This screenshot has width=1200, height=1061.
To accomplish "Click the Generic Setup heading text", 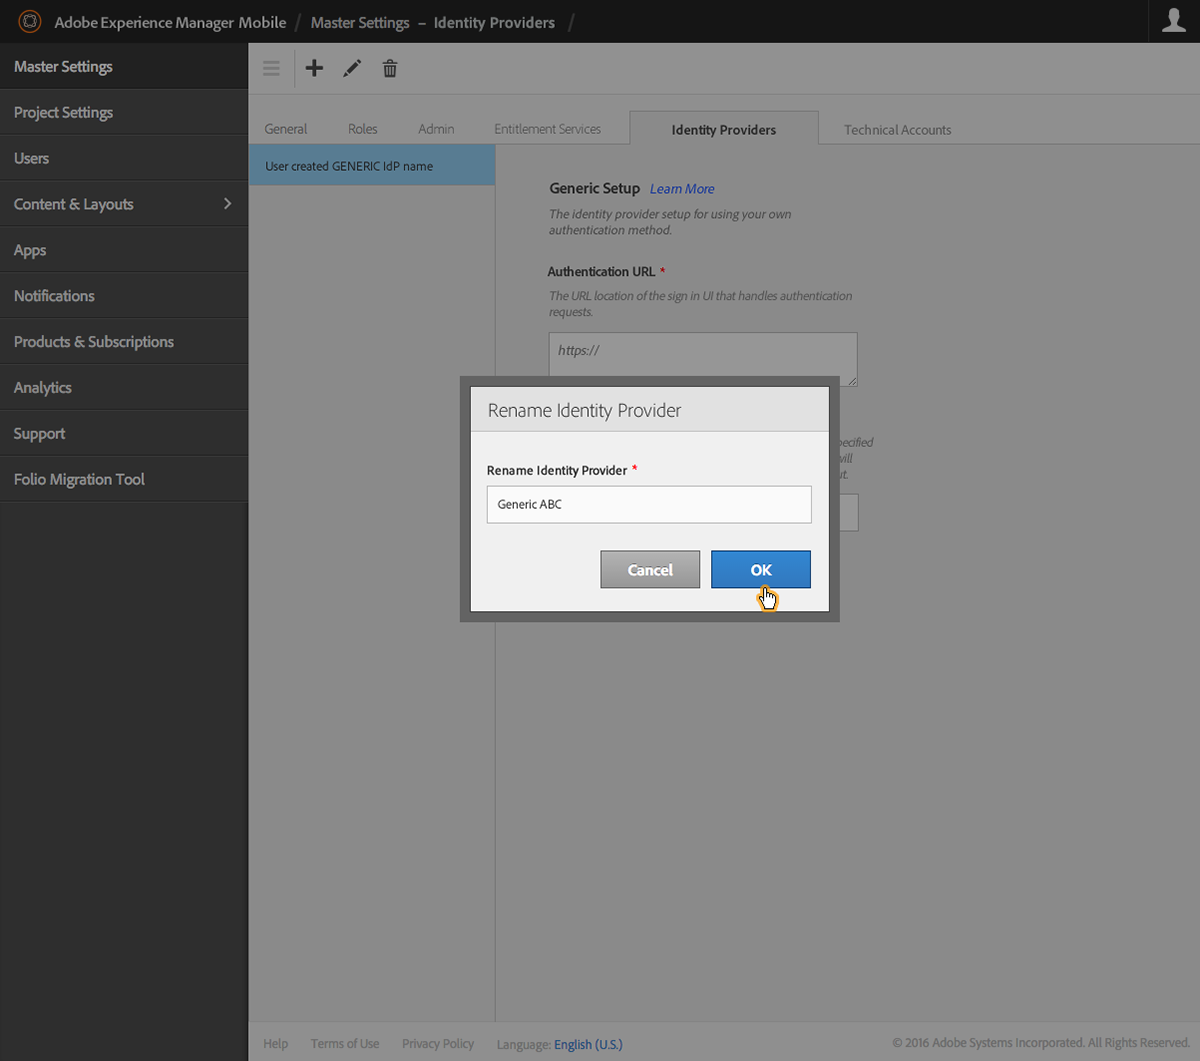I will pos(594,188).
